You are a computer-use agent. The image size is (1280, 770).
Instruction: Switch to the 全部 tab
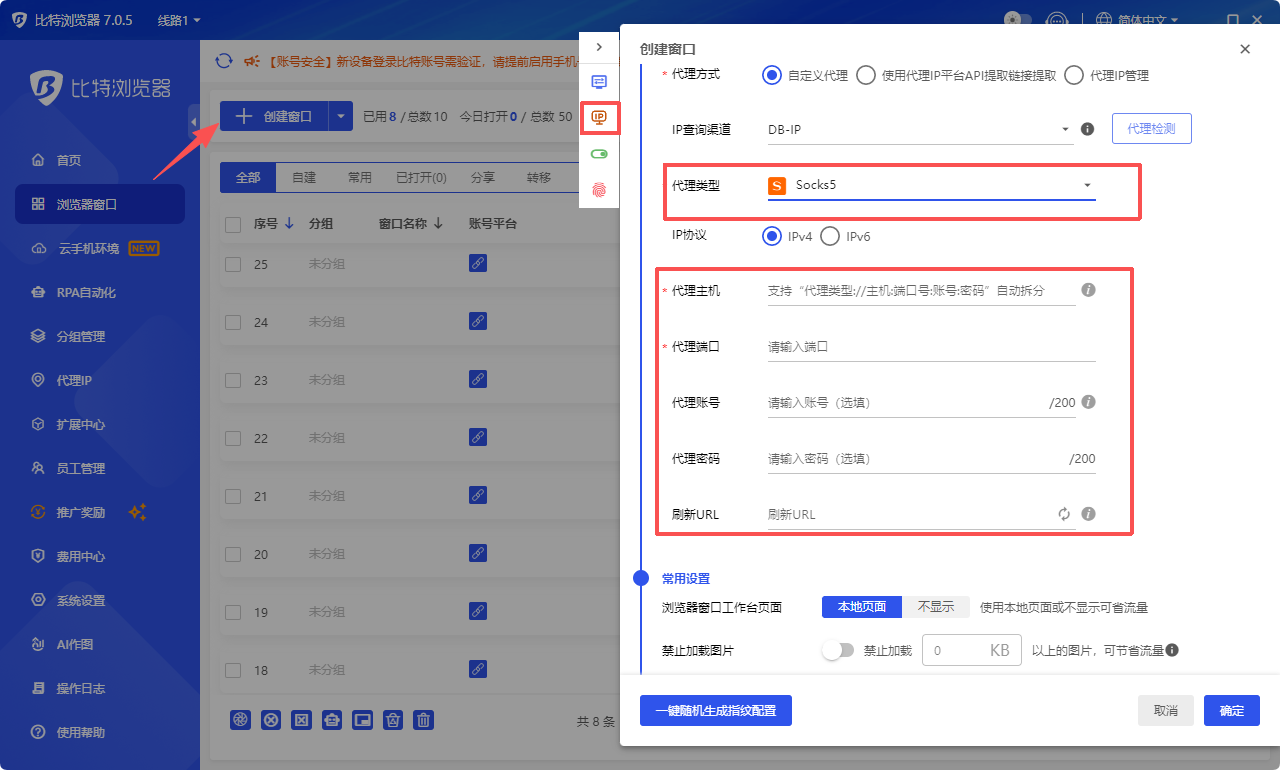pos(248,177)
